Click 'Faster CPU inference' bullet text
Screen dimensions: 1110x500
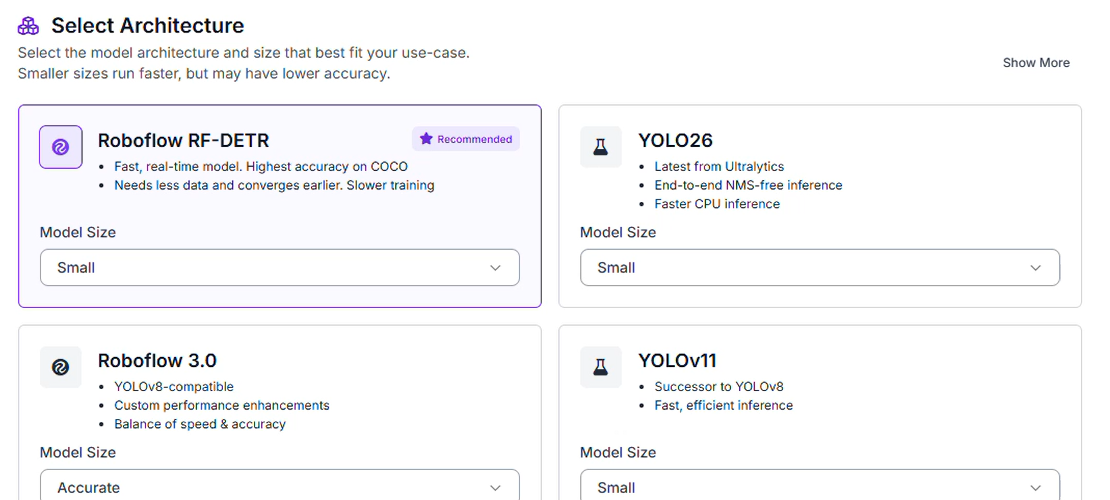click(717, 204)
